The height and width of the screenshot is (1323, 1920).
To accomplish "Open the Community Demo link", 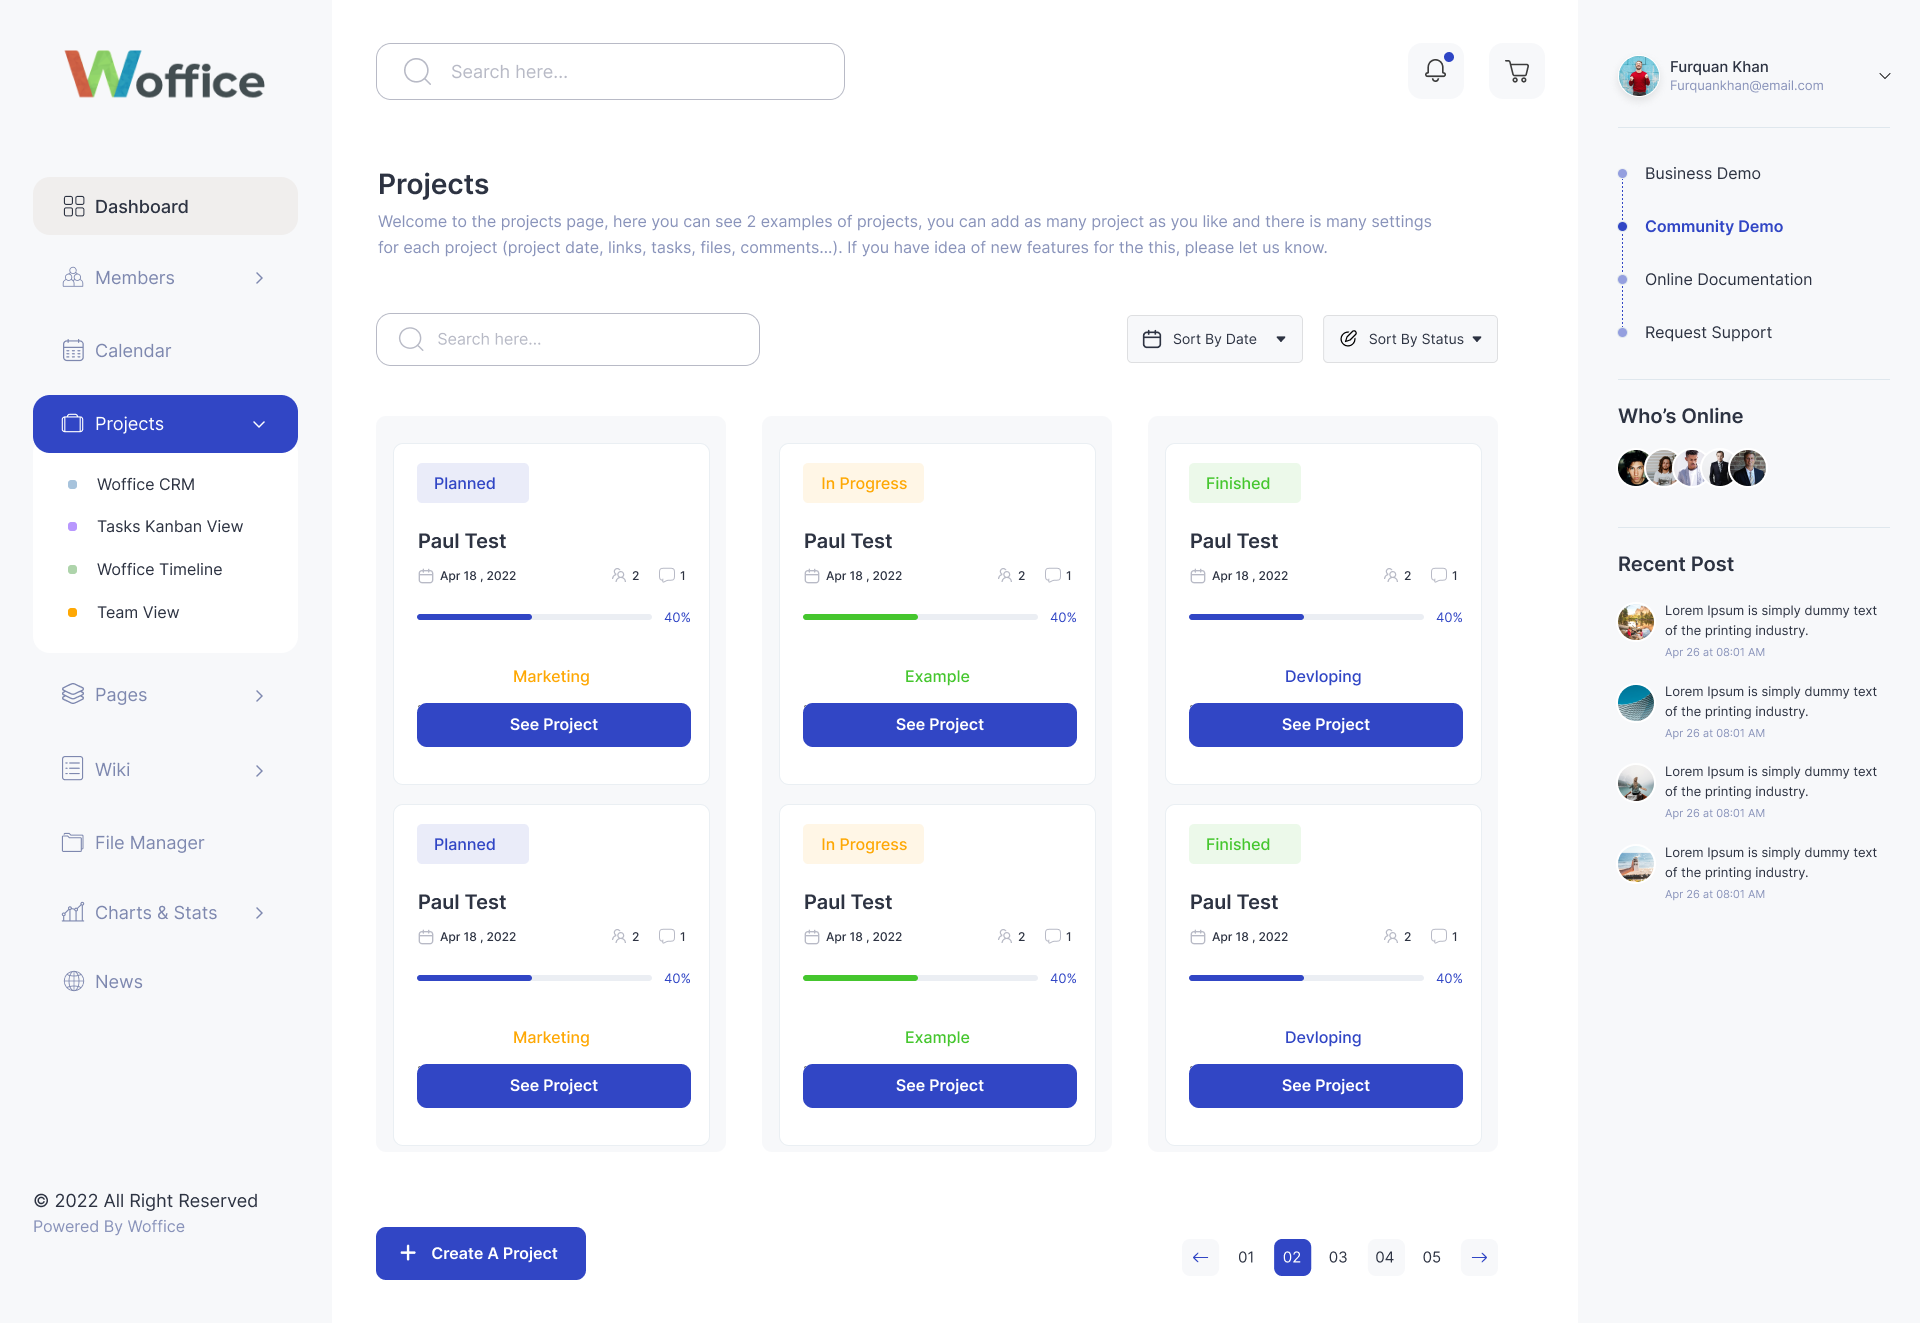I will pyautogui.click(x=1713, y=226).
